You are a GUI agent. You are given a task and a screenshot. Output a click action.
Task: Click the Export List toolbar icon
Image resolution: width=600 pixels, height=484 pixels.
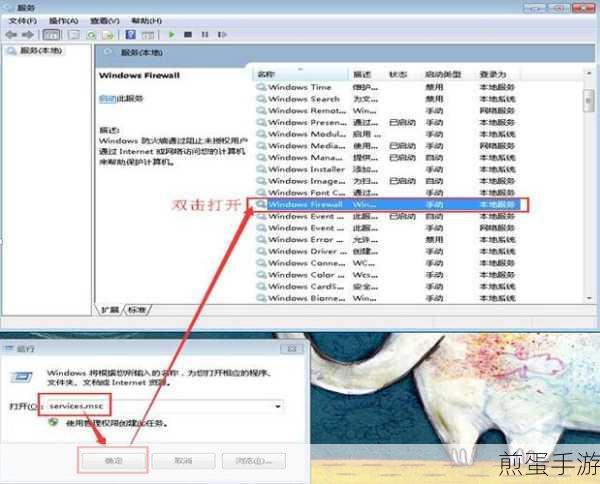click(x=109, y=35)
